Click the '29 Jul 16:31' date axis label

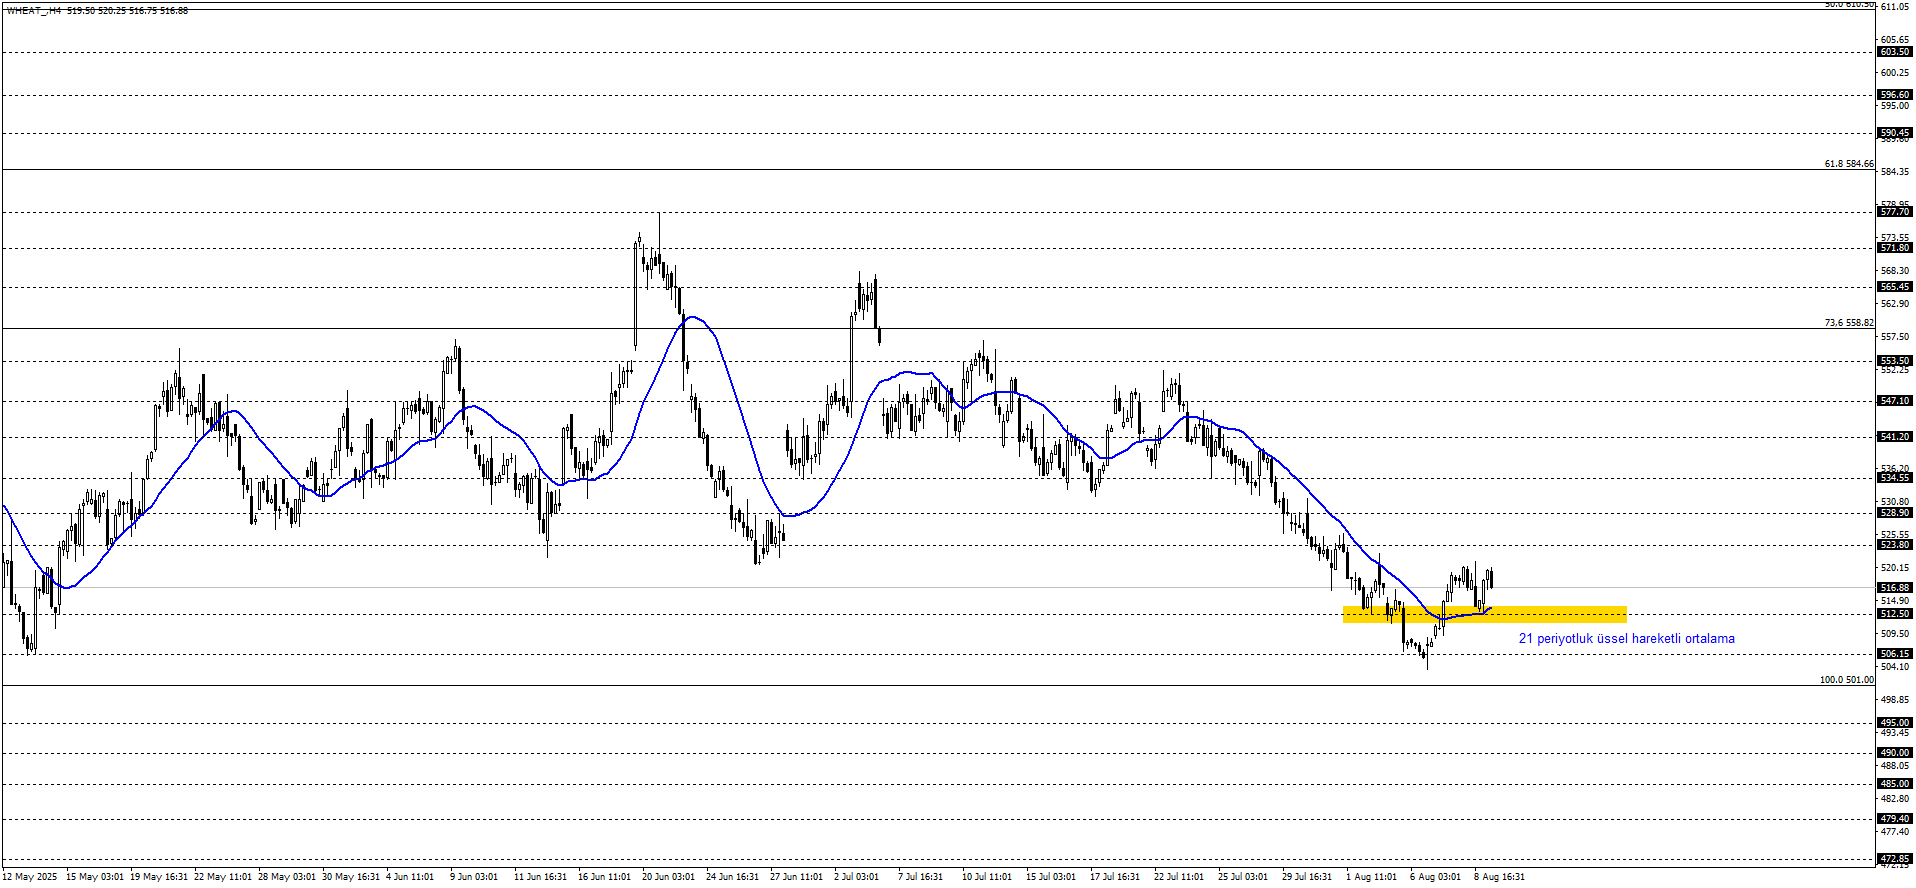click(1307, 877)
